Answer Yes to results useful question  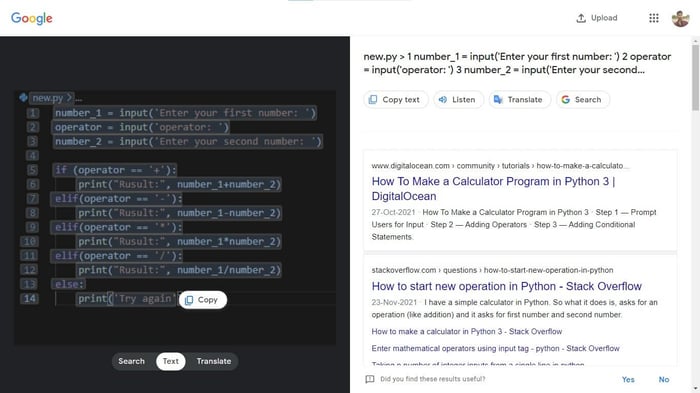pos(628,379)
